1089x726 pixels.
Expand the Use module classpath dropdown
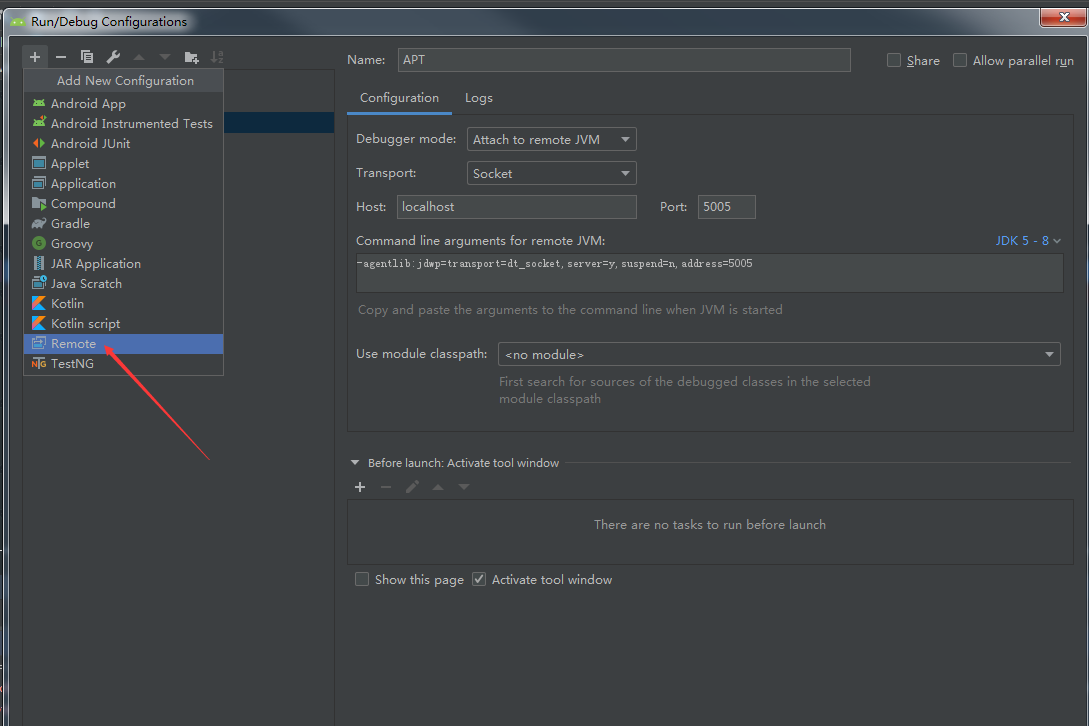tap(779, 354)
